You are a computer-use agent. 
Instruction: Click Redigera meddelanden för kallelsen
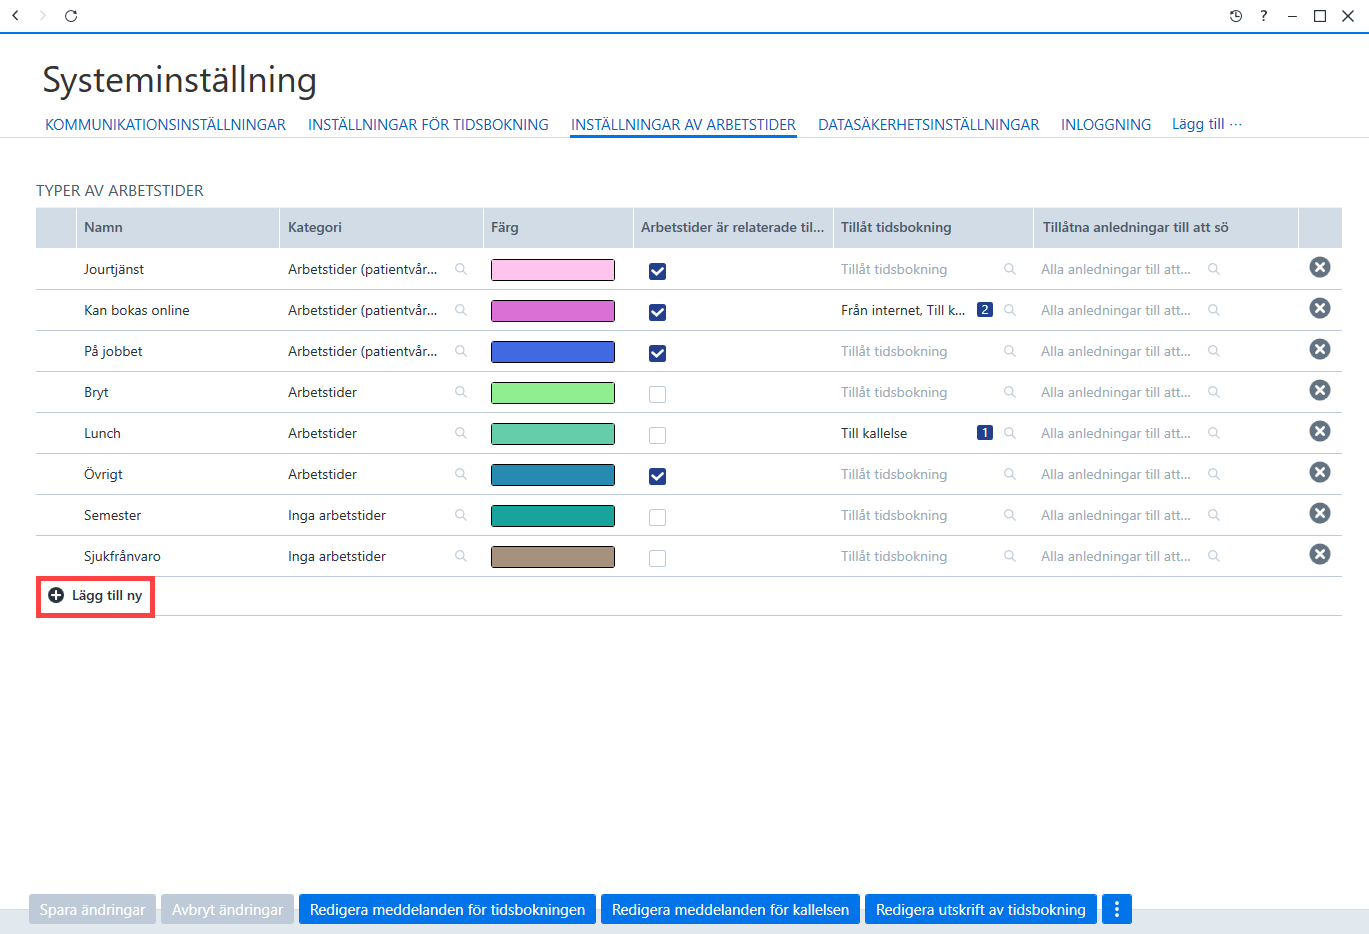click(730, 909)
